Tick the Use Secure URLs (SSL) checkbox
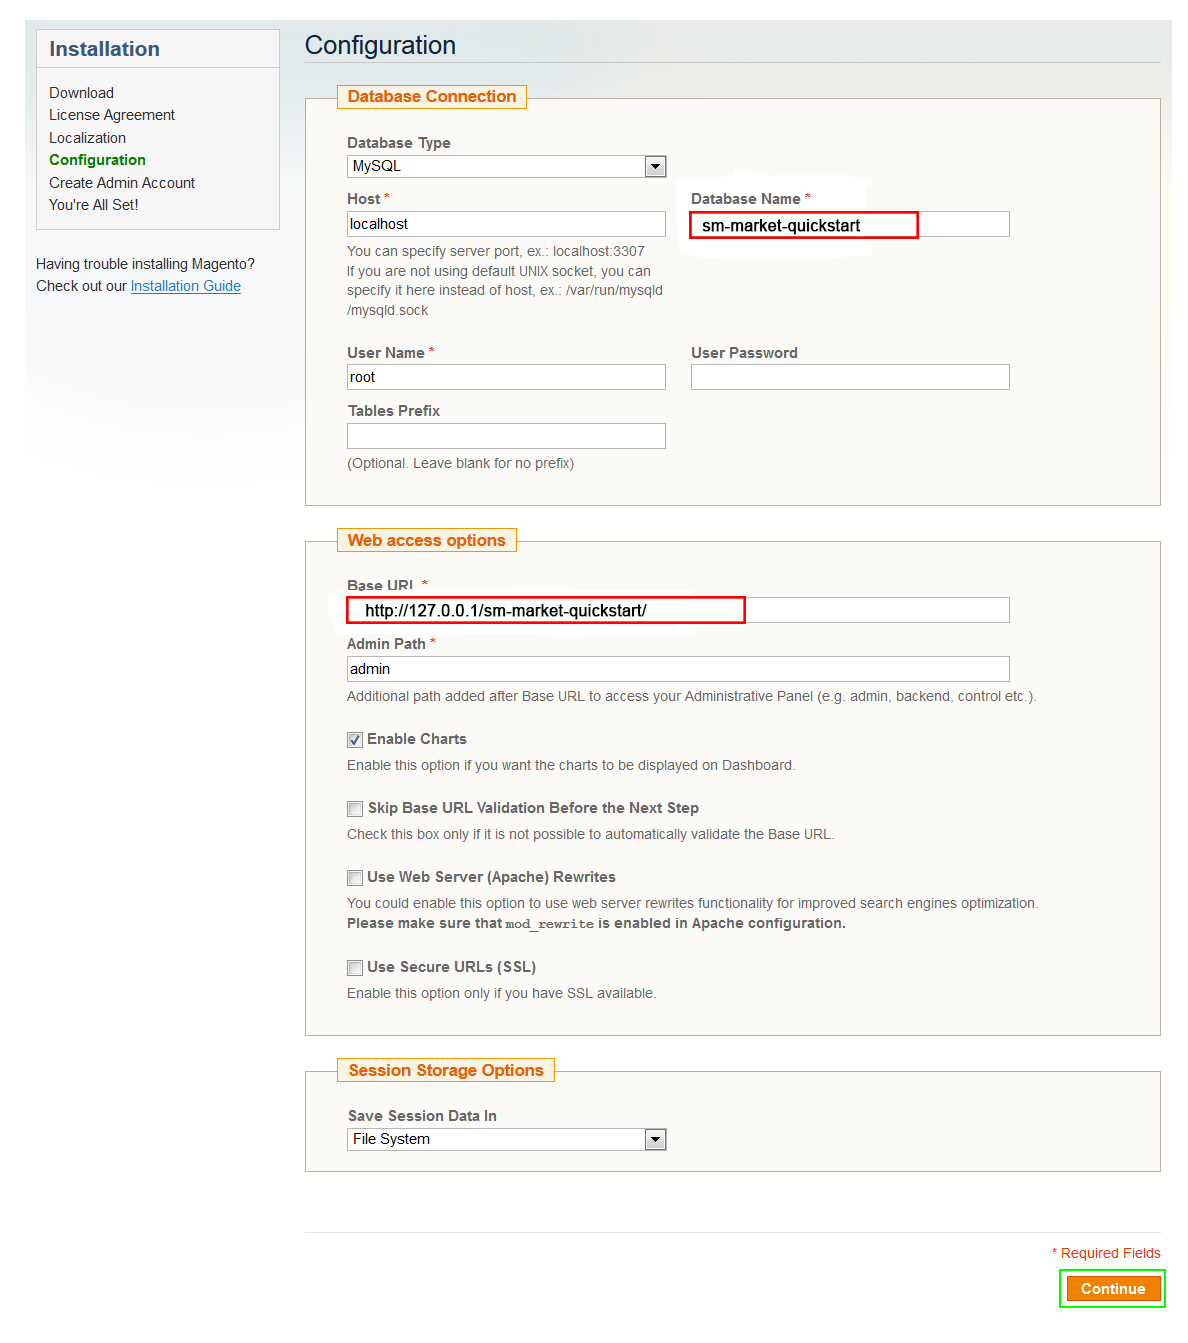The height and width of the screenshot is (1343, 1188). pyautogui.click(x=355, y=968)
